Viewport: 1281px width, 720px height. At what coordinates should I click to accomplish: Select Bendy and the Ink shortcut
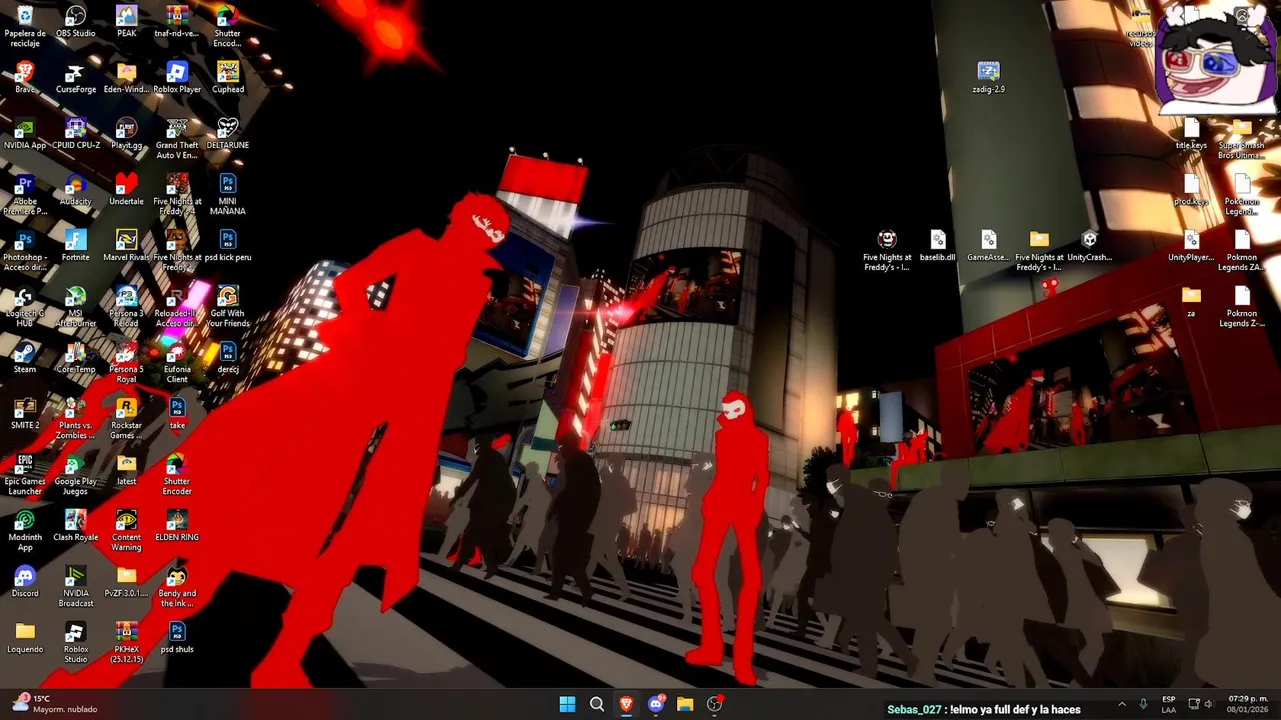tap(177, 586)
